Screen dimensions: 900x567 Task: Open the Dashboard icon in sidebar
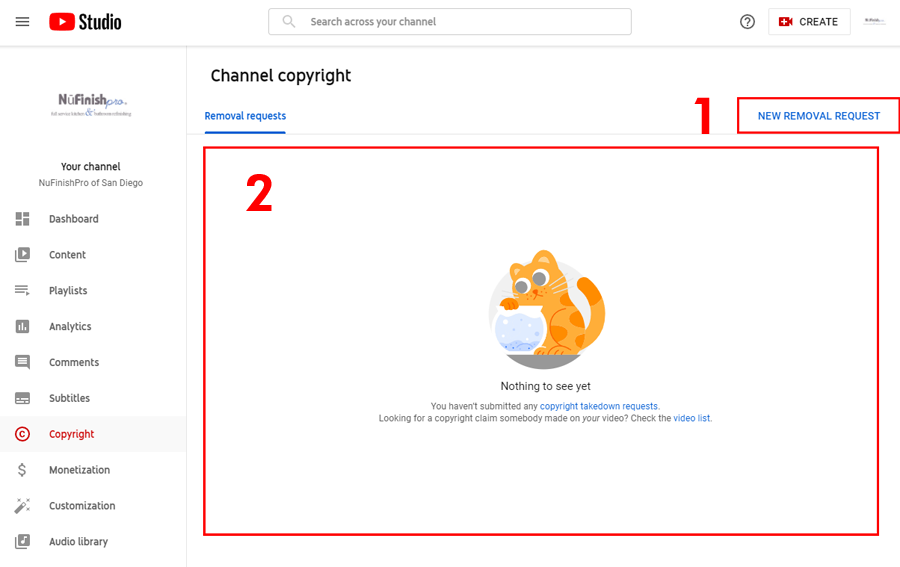[x=22, y=219]
